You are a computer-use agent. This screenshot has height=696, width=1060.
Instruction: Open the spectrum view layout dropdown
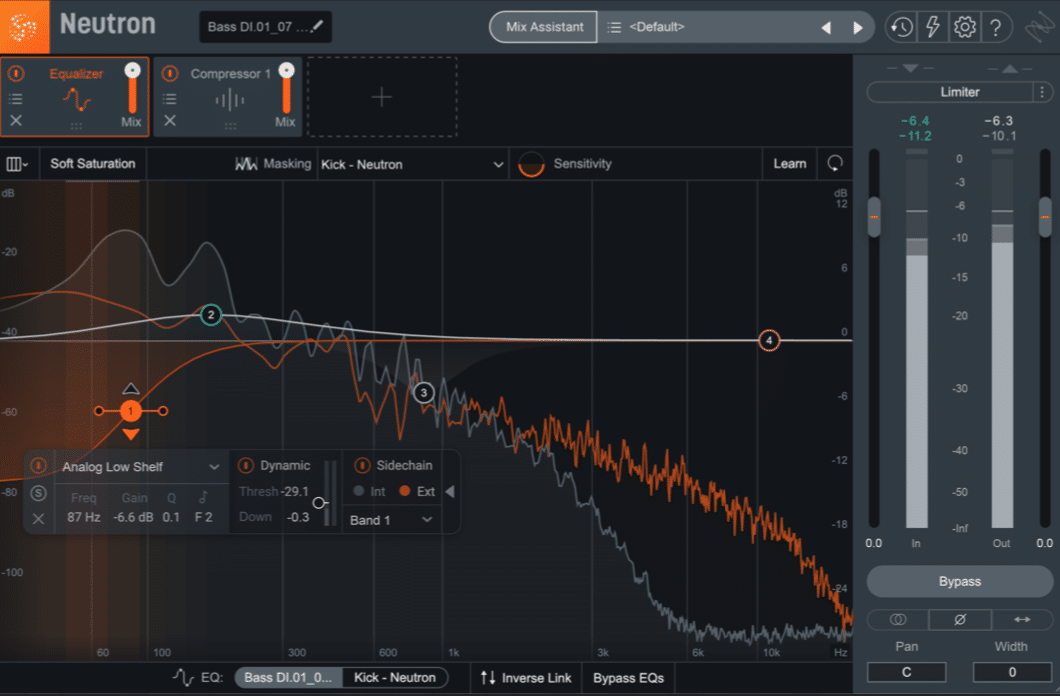18,164
